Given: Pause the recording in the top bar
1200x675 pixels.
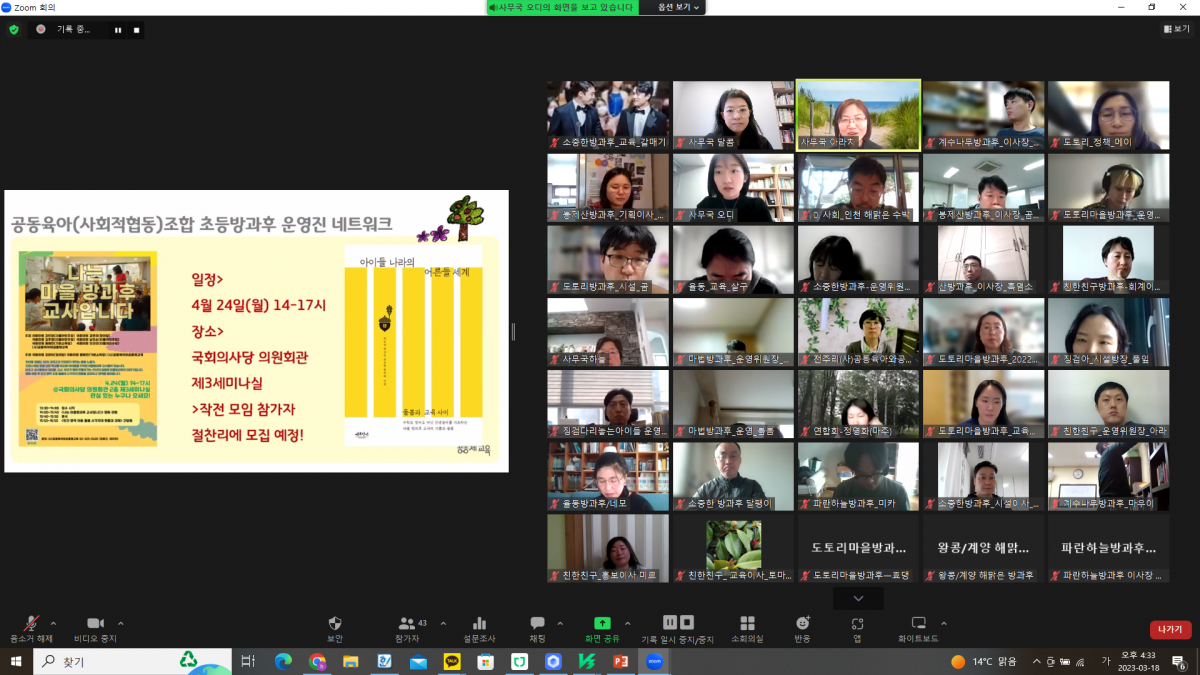Looking at the screenshot, I should point(118,30).
